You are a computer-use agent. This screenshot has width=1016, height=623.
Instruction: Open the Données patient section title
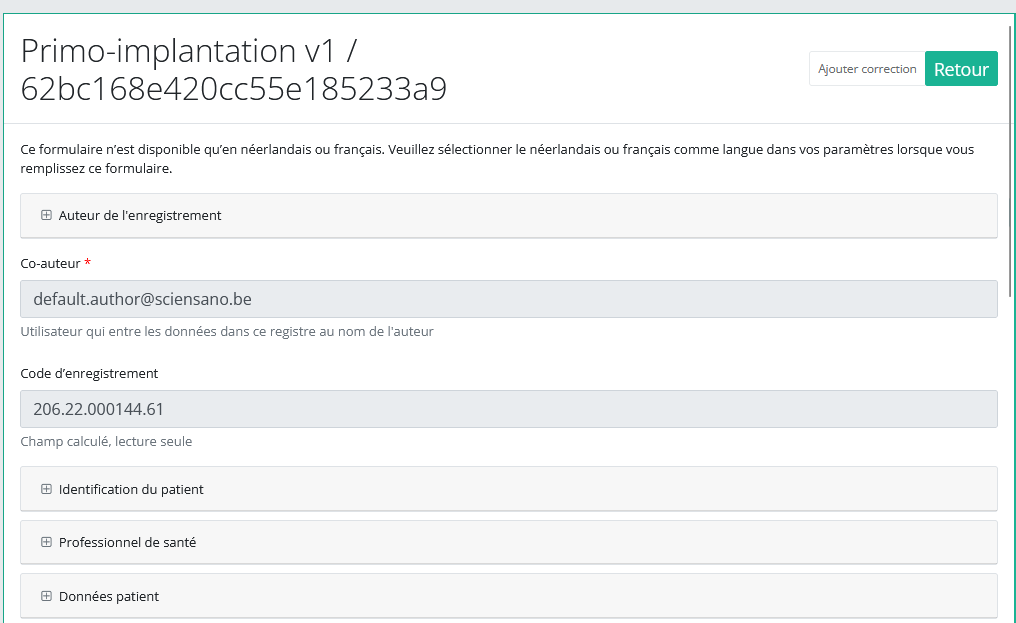[x=109, y=596]
